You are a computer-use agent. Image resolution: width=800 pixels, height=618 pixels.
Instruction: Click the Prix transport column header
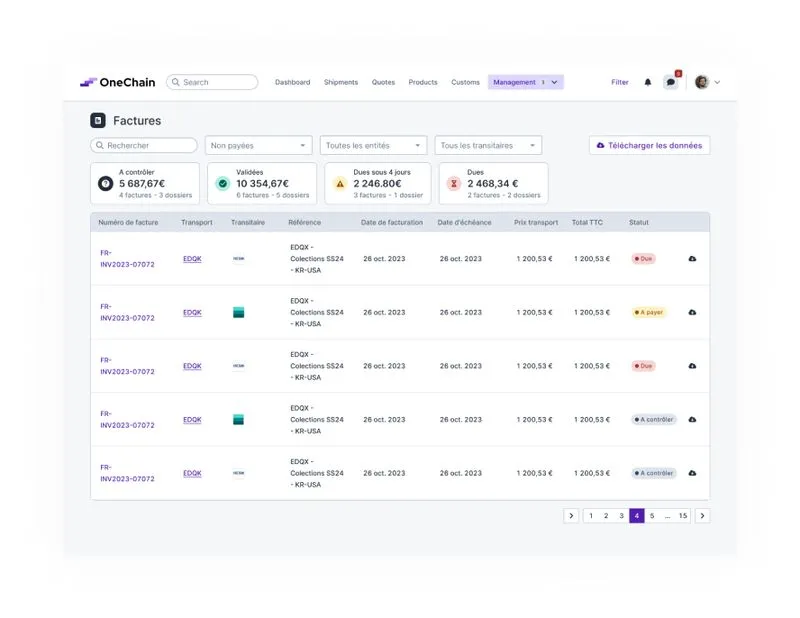tap(536, 223)
